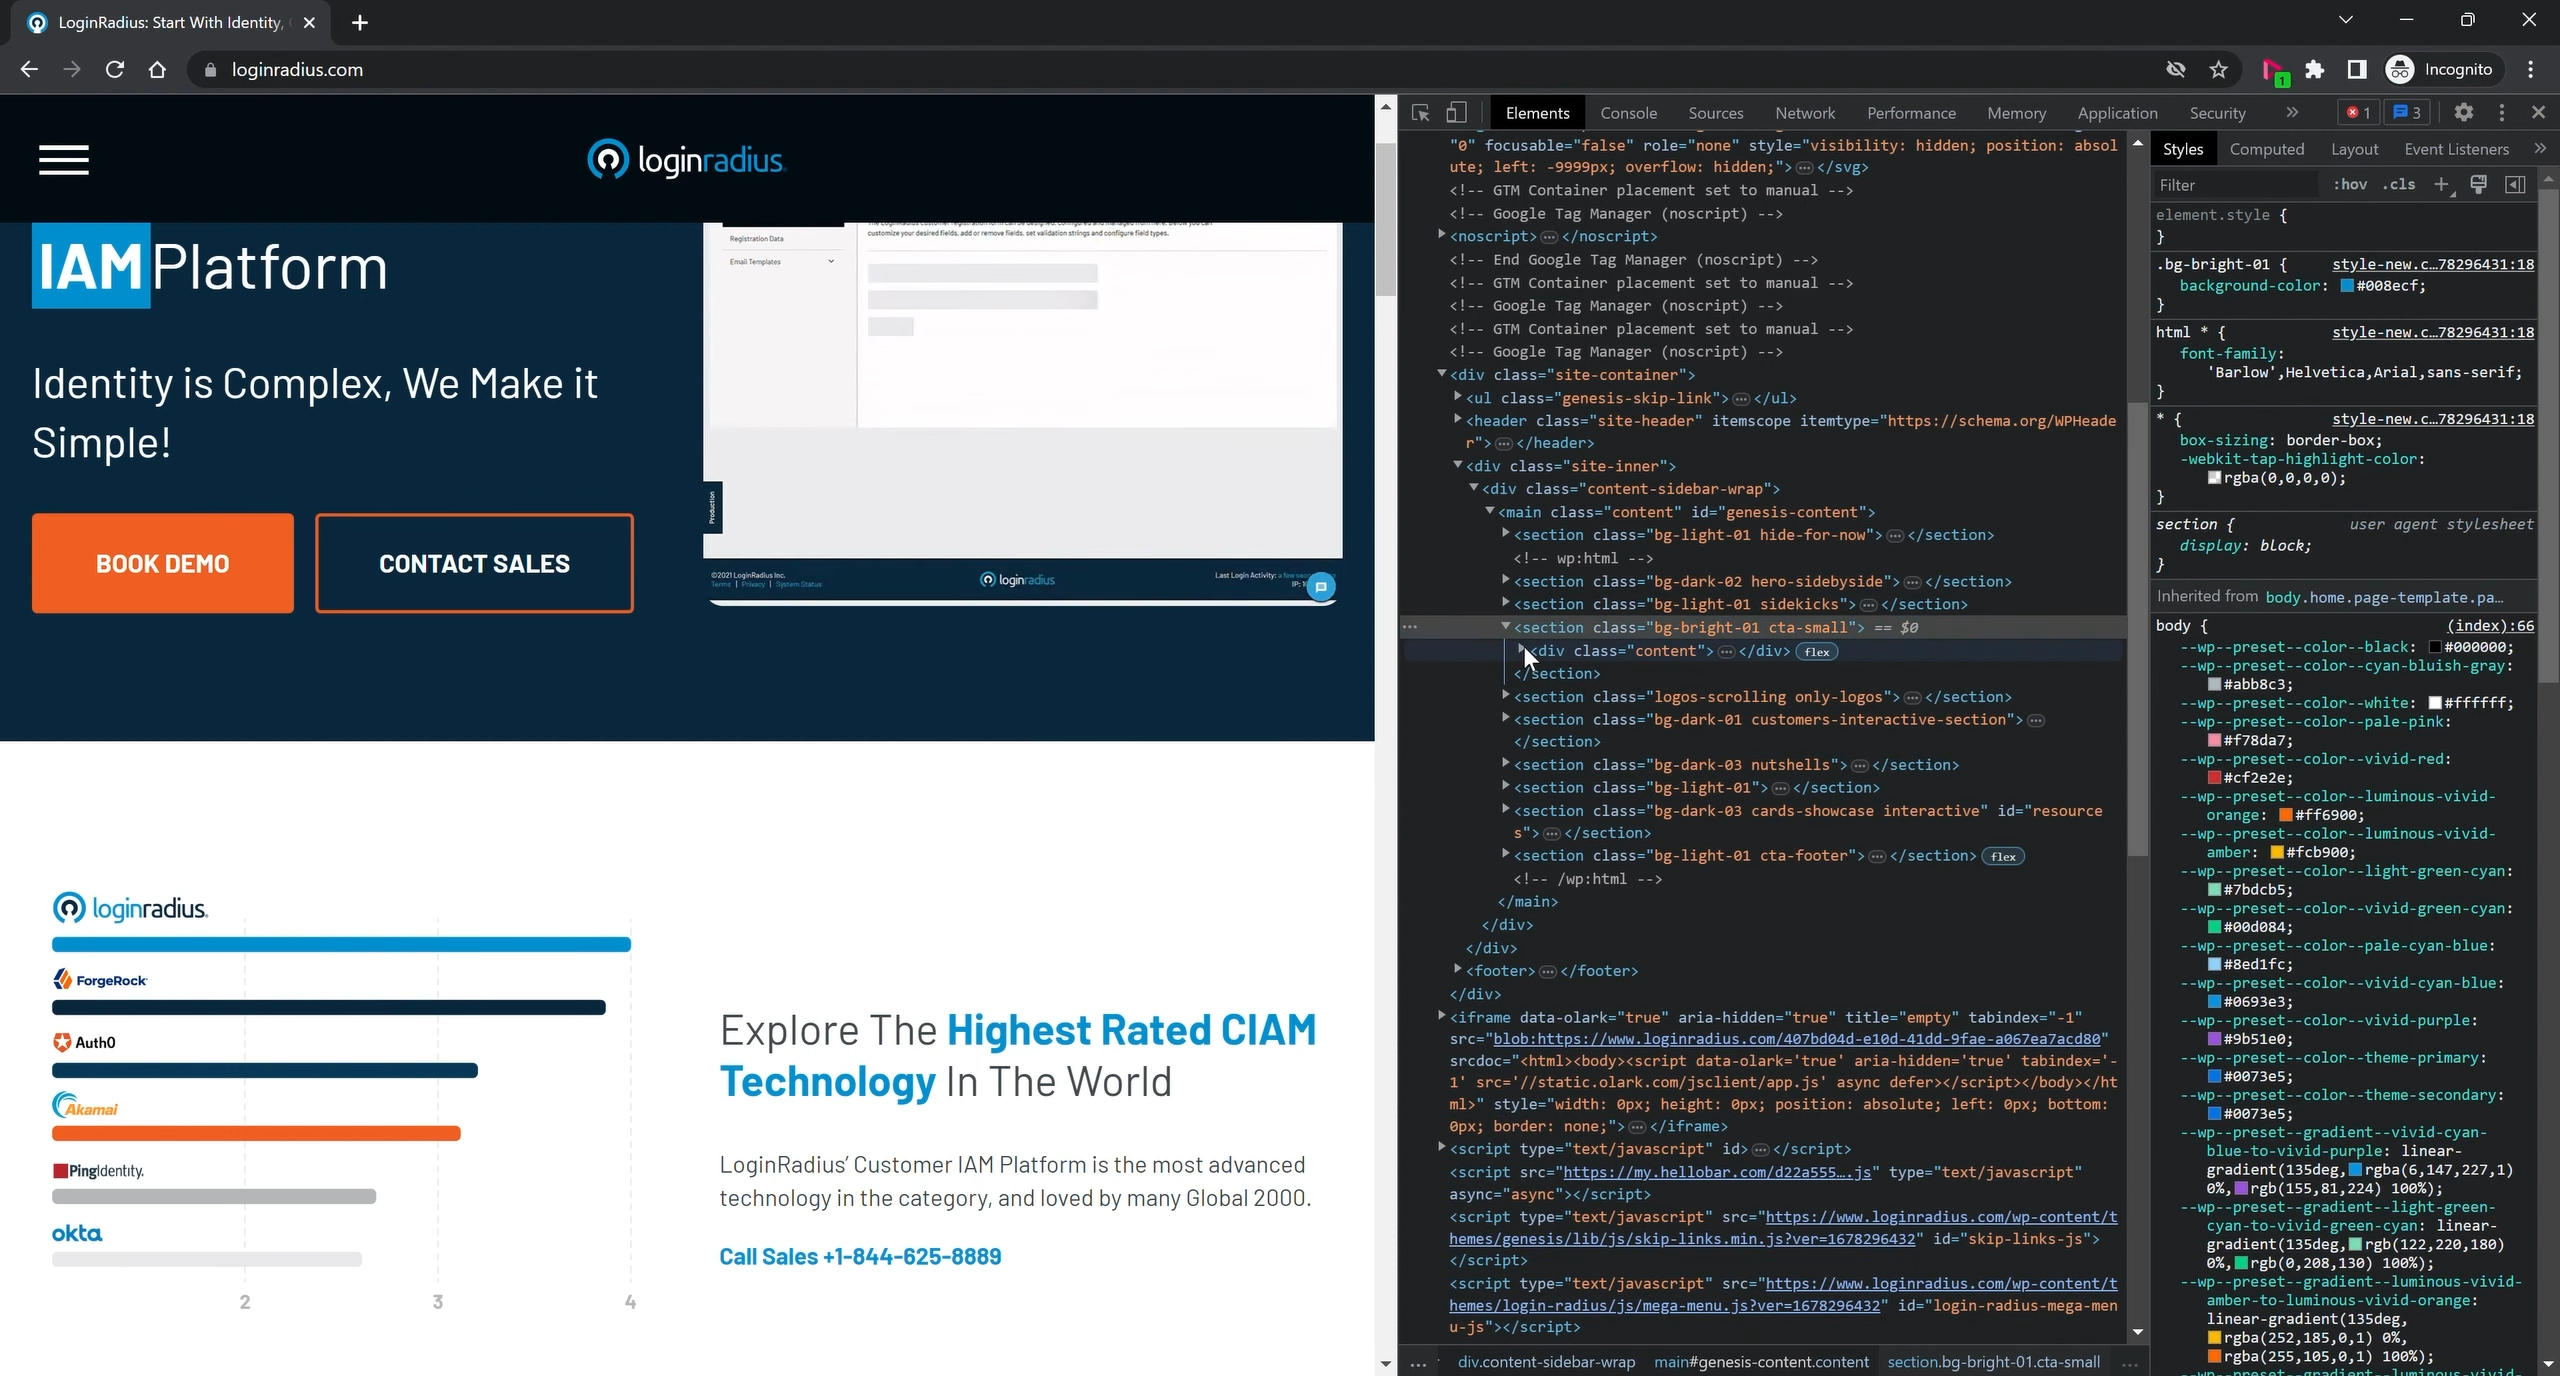Expand the logos-scrolling section node
The width and height of the screenshot is (2560, 1376).
point(1506,696)
